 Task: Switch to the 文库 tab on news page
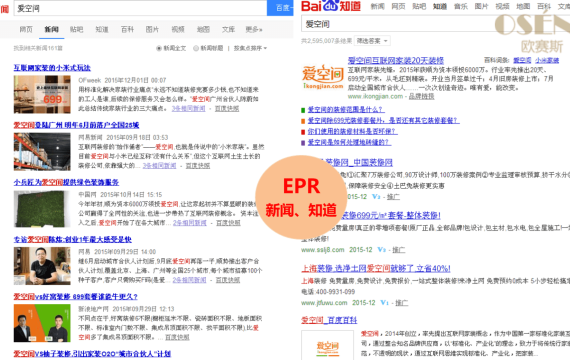[x=228, y=29]
